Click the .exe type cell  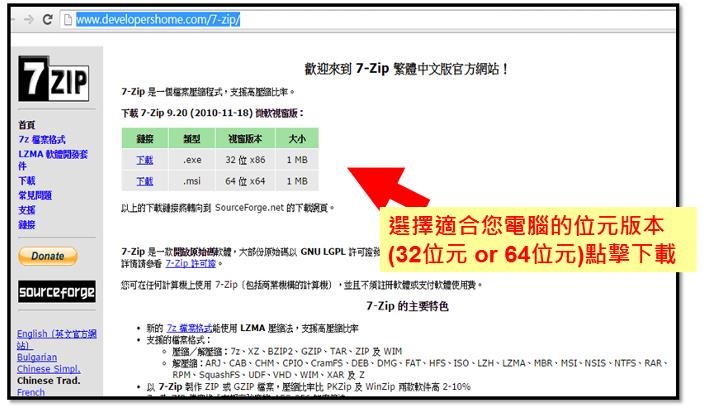tap(192, 160)
